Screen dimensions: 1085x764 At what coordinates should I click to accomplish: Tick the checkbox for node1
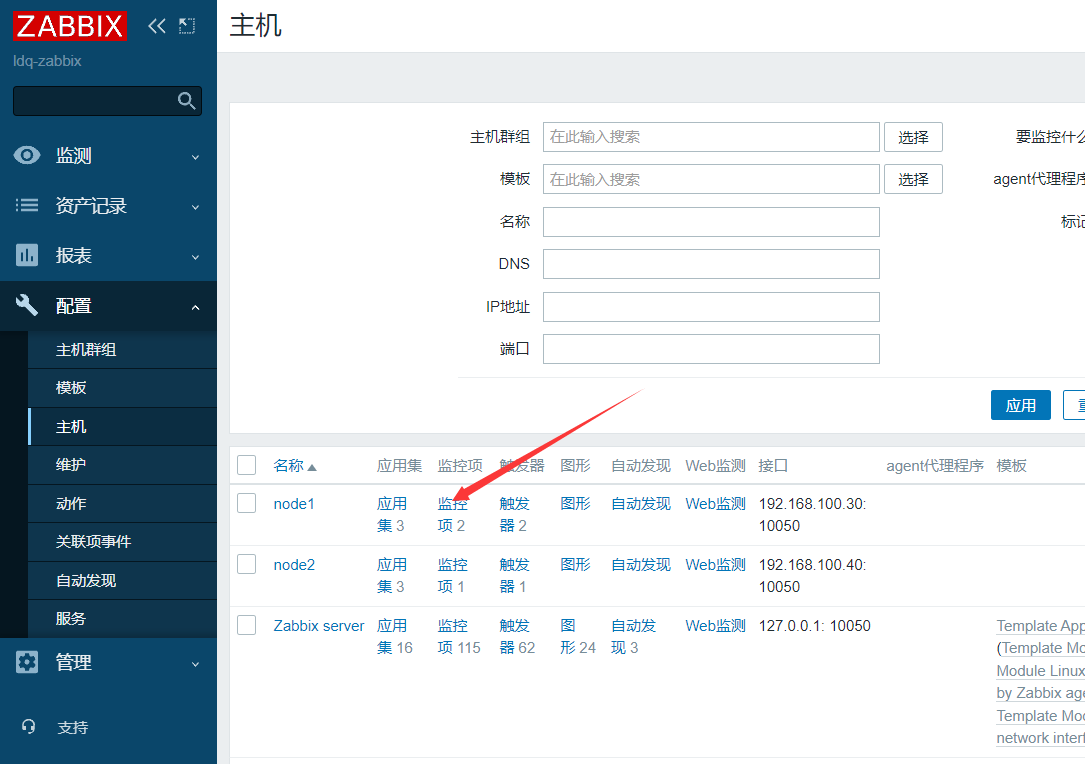coord(247,504)
